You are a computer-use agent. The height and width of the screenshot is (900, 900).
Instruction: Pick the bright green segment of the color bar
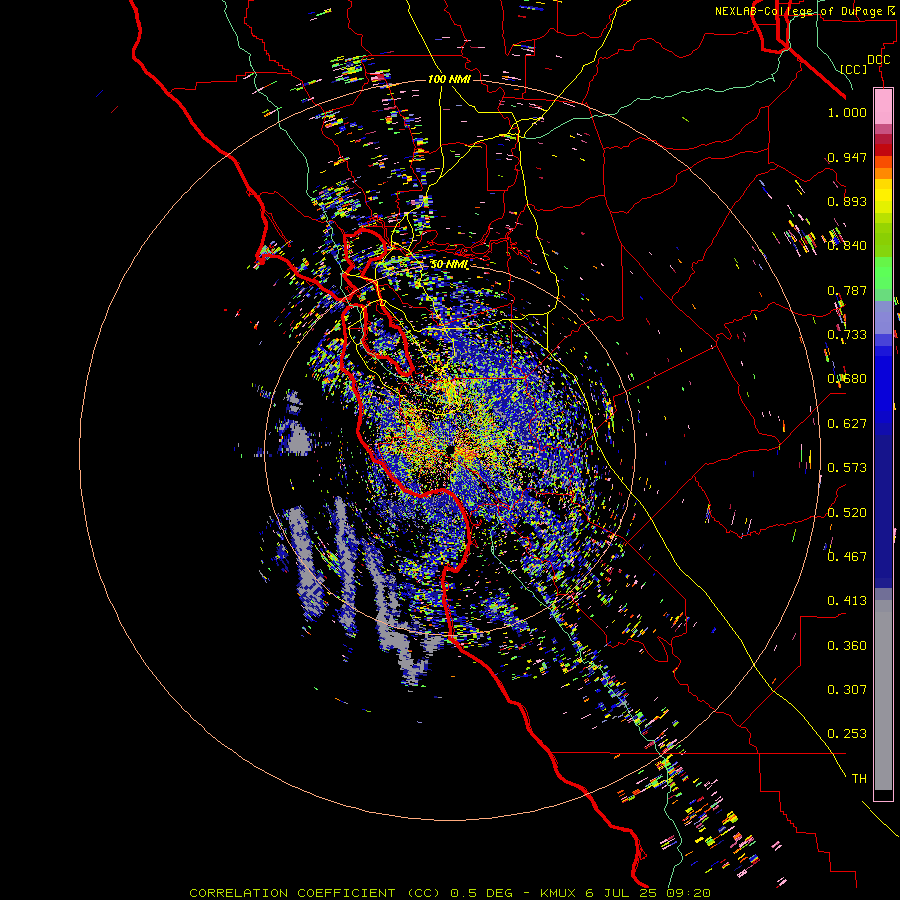click(x=883, y=273)
